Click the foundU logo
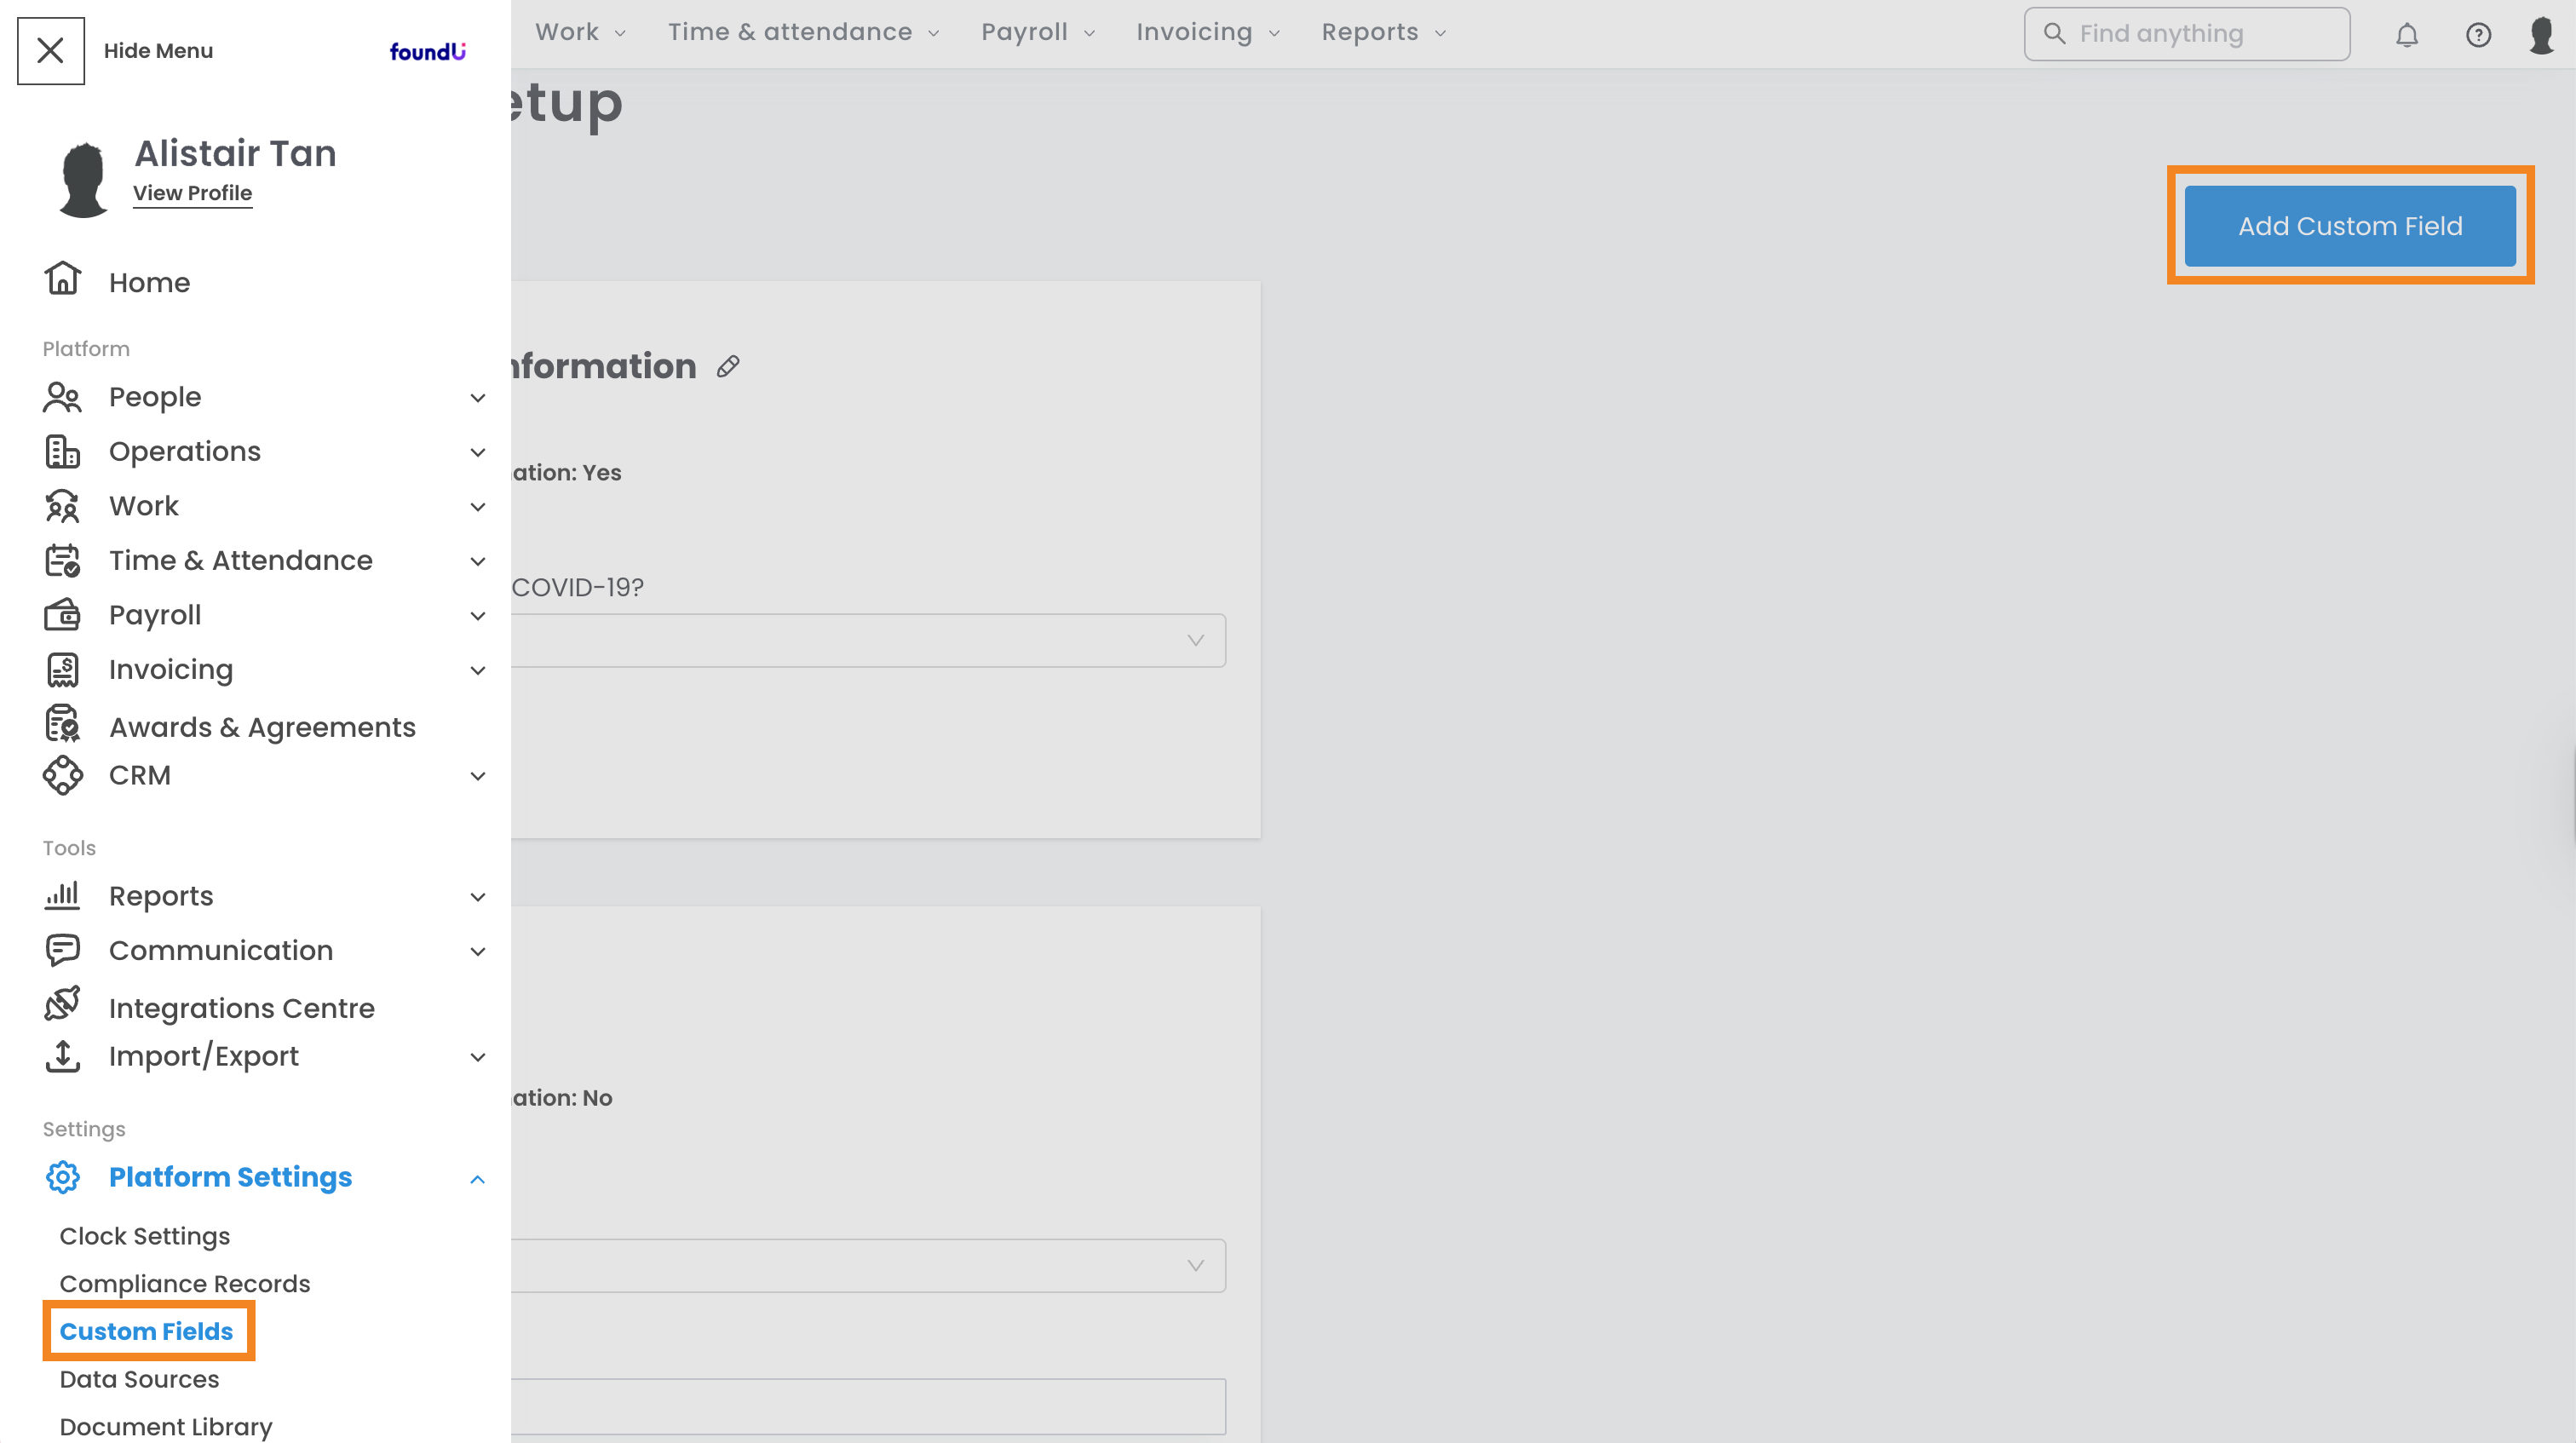 pos(427,51)
